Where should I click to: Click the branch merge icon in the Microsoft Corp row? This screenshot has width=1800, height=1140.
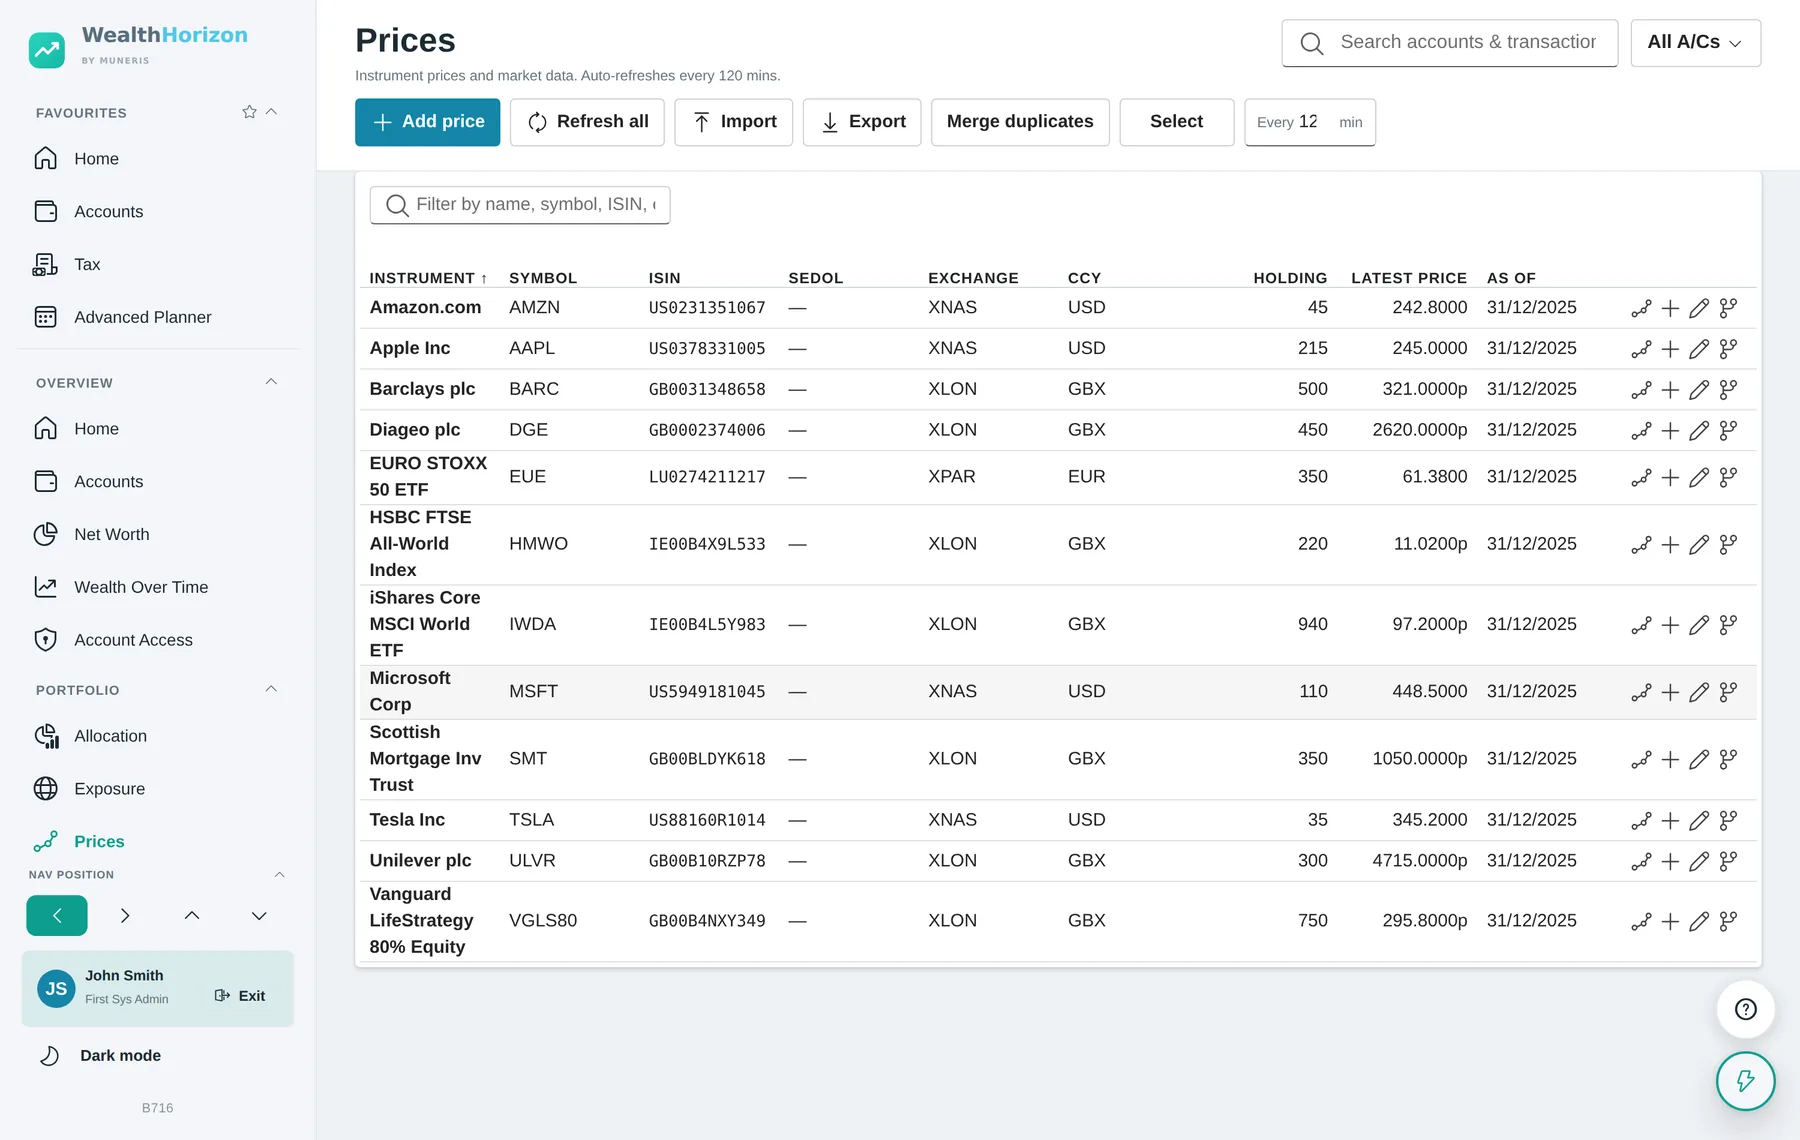click(x=1728, y=692)
